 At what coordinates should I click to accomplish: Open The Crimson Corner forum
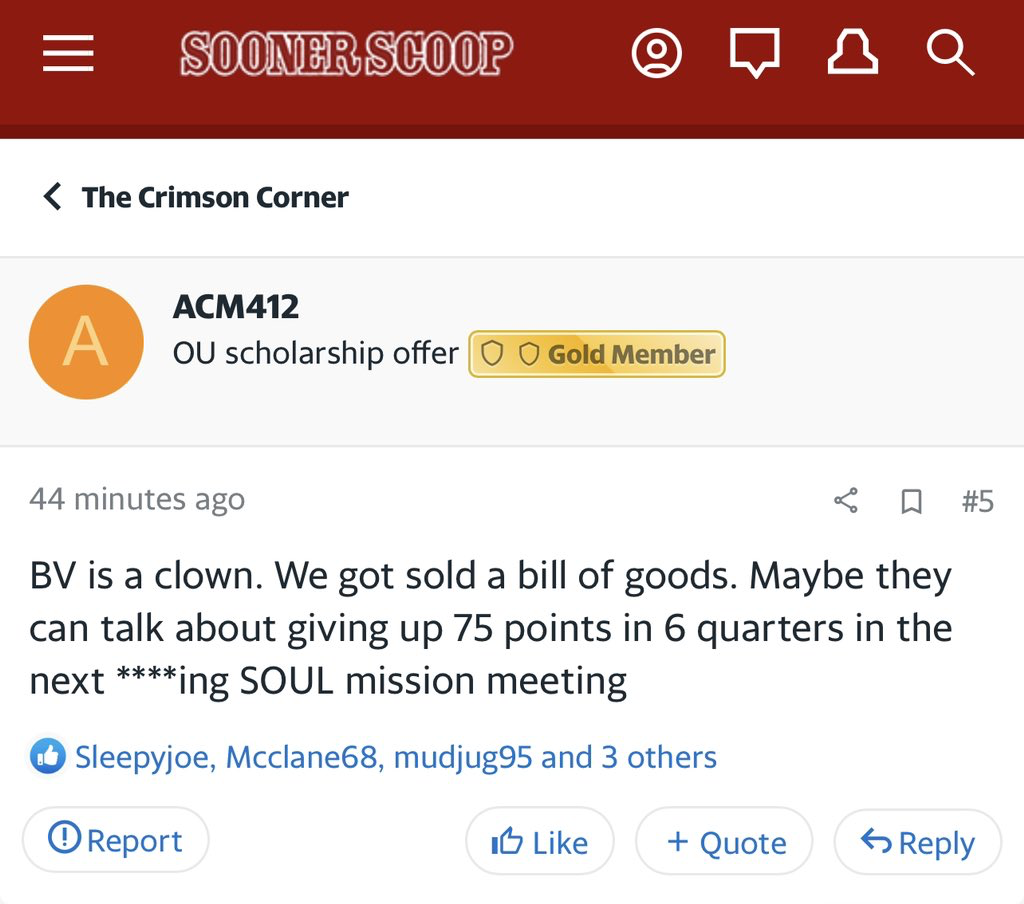click(x=215, y=197)
